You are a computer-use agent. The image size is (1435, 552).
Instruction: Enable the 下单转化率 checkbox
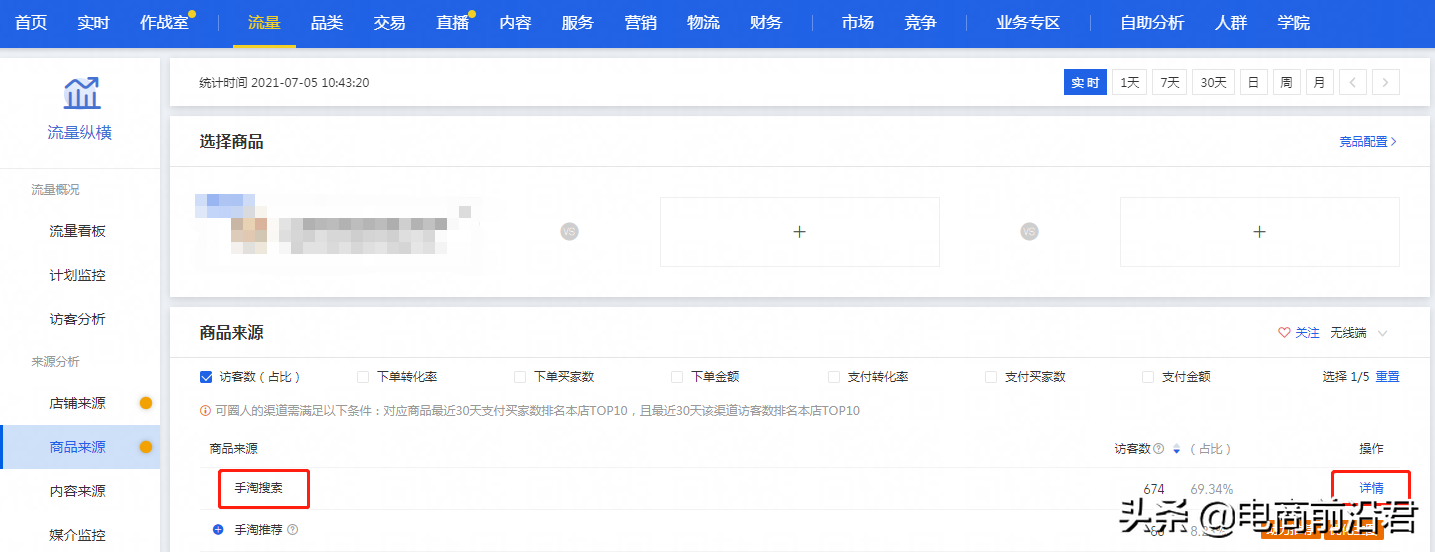click(363, 377)
